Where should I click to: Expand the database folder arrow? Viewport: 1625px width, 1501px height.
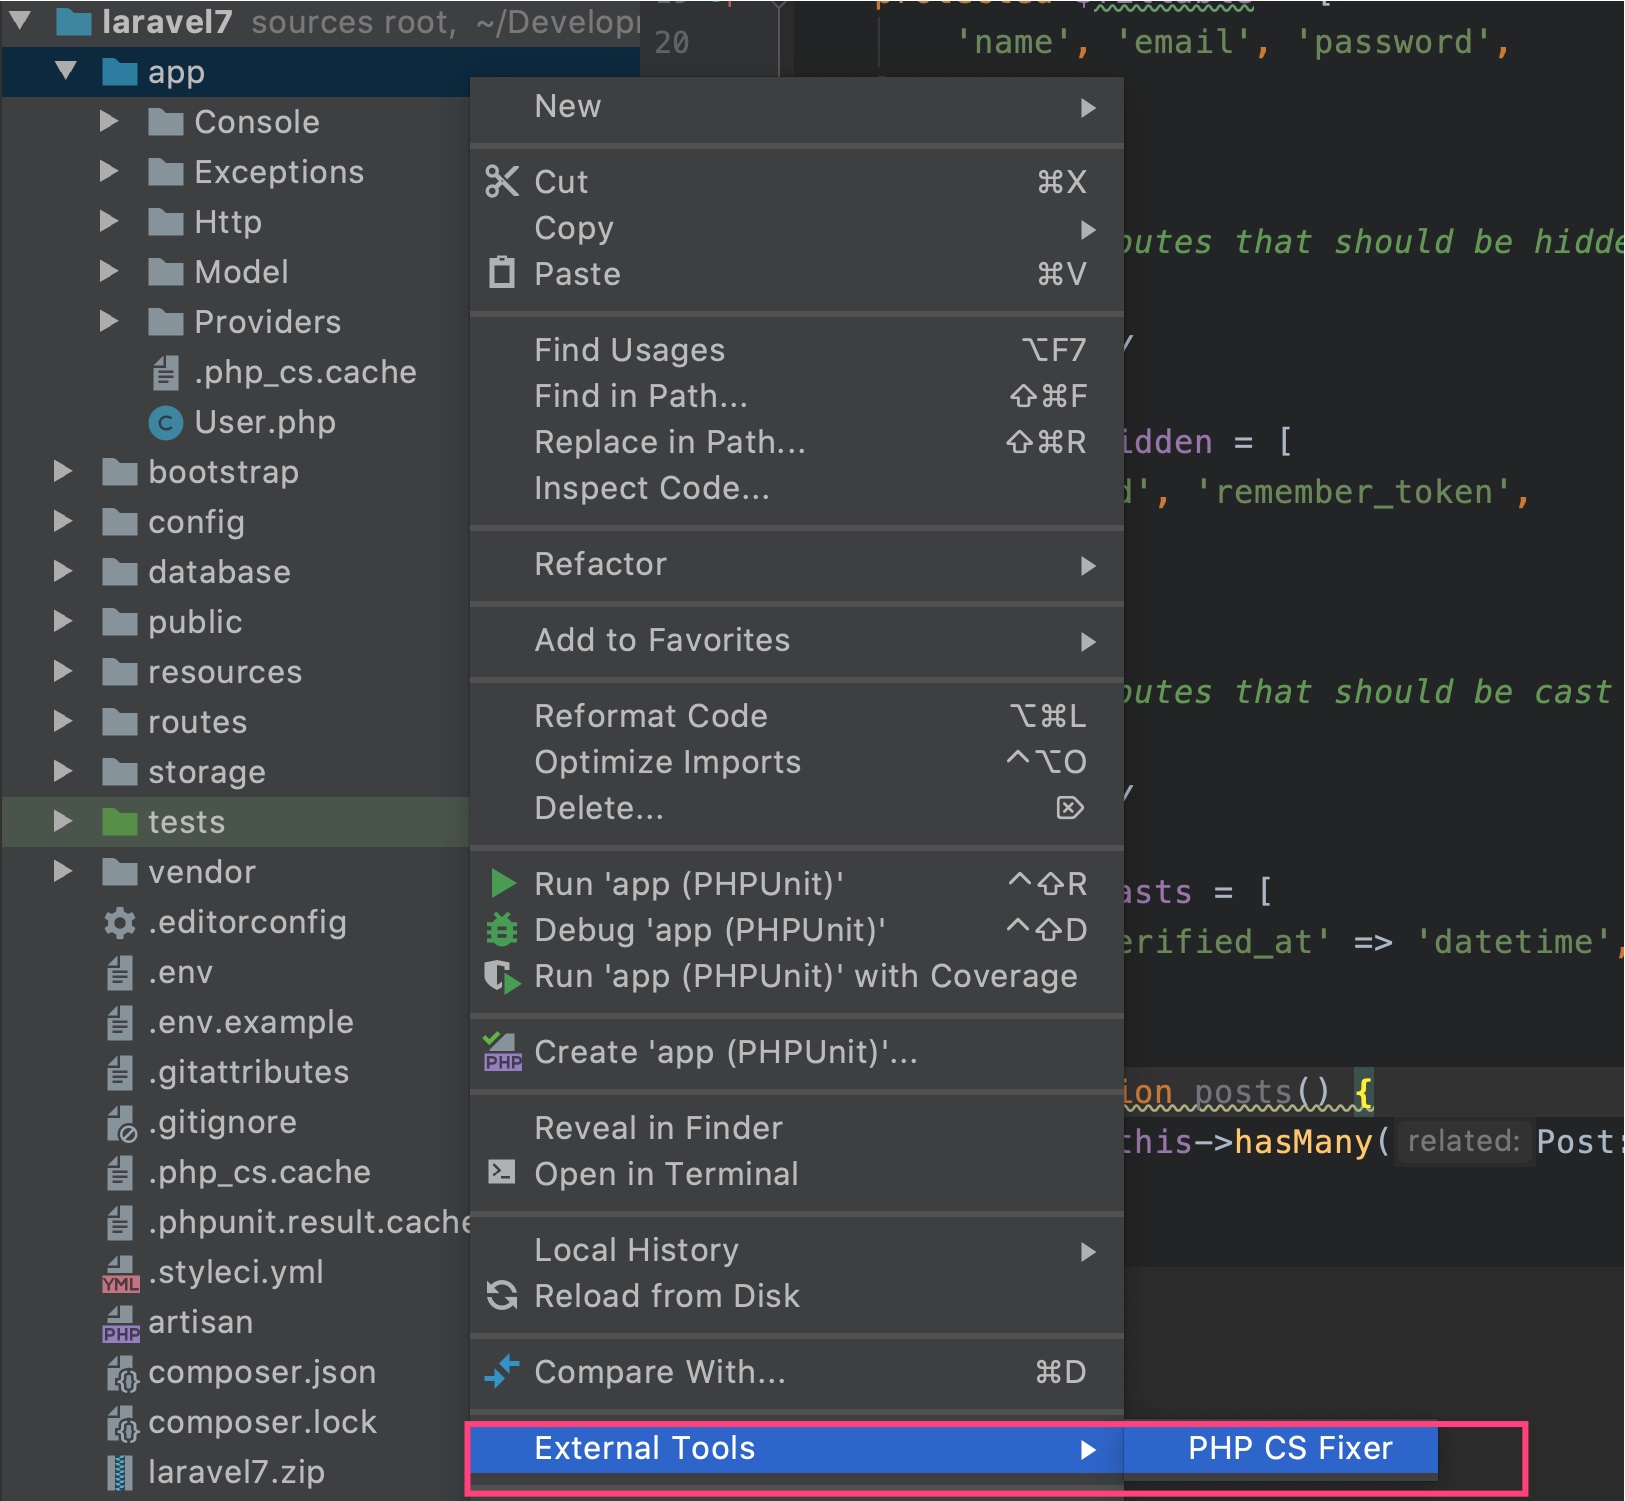pyautogui.click(x=63, y=571)
